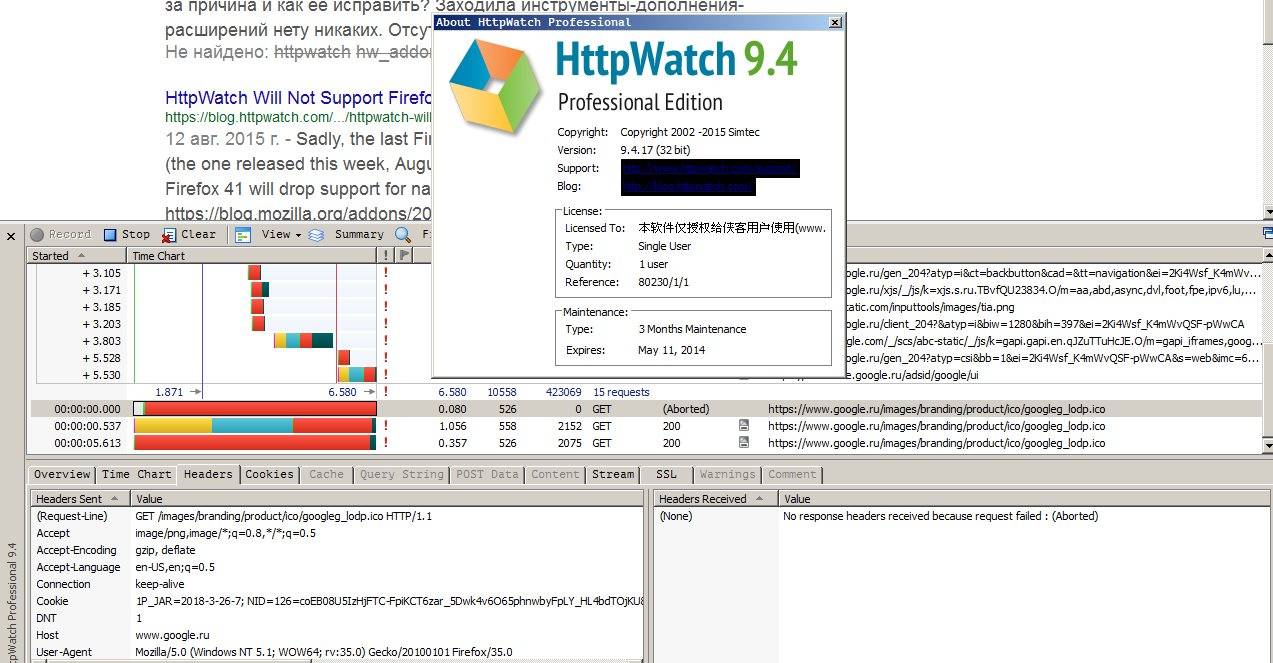Click the Warnings tab
The image size is (1273, 663).
tap(729, 475)
